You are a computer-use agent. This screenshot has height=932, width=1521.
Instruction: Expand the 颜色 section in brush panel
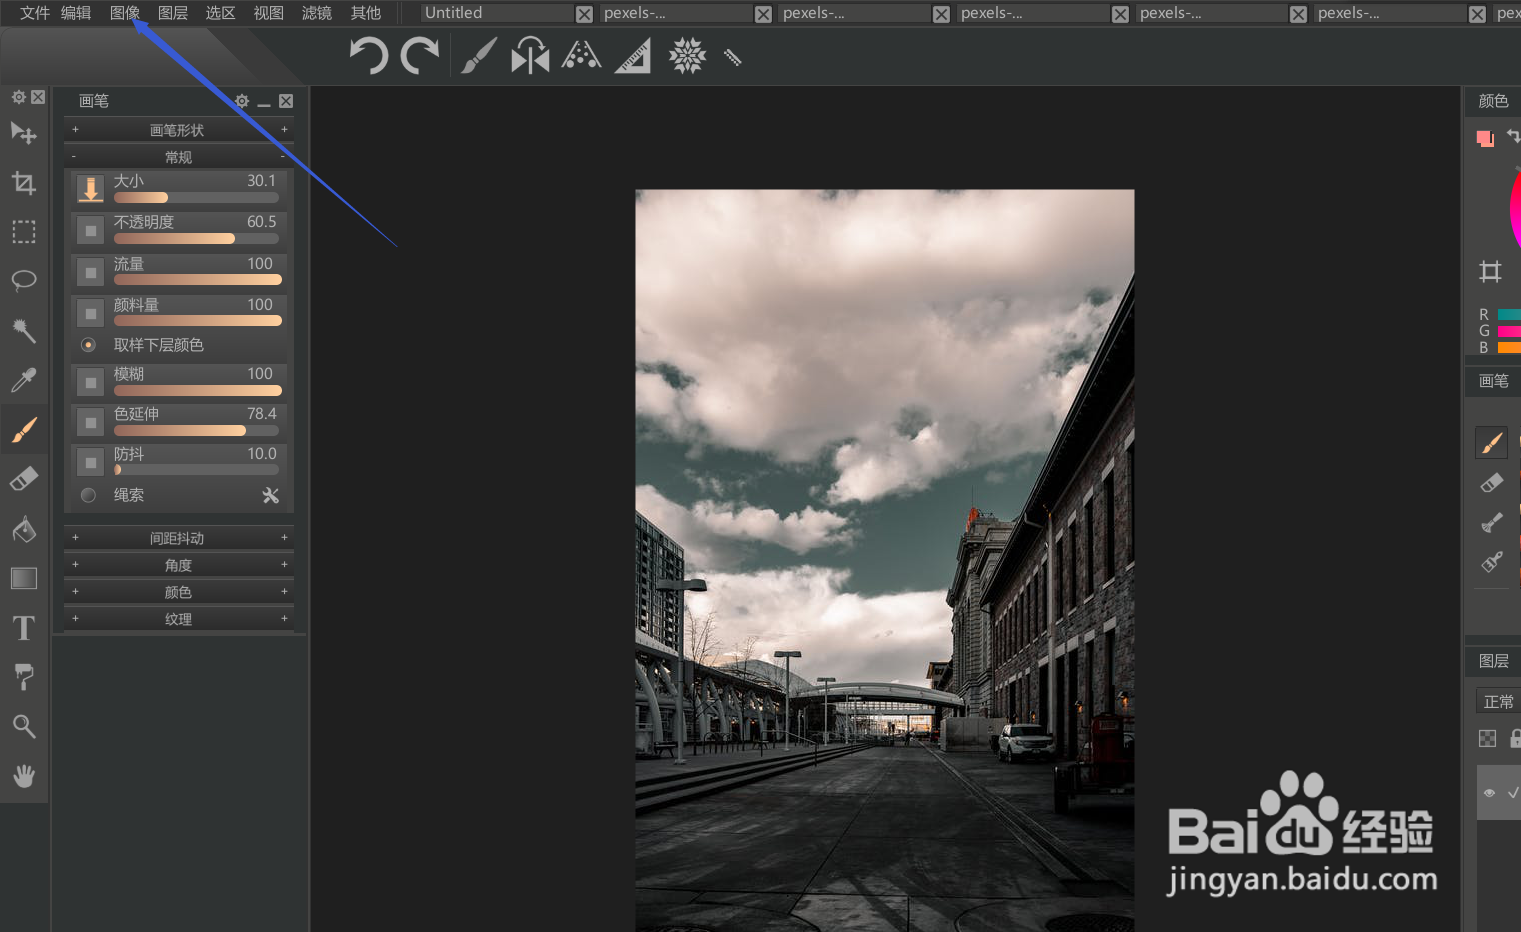tap(179, 592)
